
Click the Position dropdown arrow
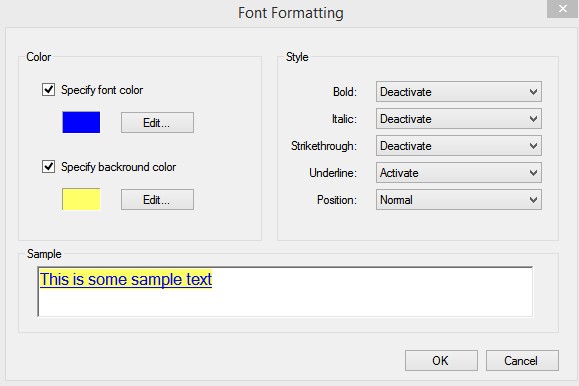(533, 199)
